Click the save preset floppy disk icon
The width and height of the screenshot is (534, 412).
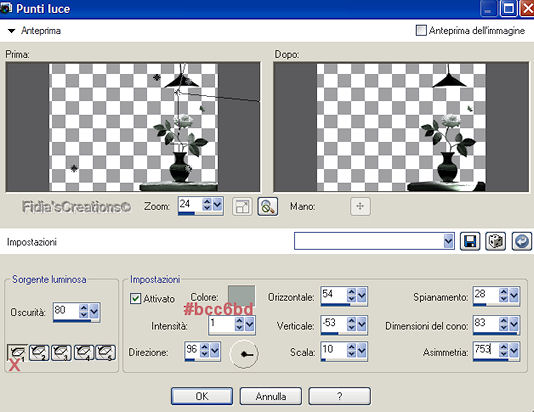470,241
